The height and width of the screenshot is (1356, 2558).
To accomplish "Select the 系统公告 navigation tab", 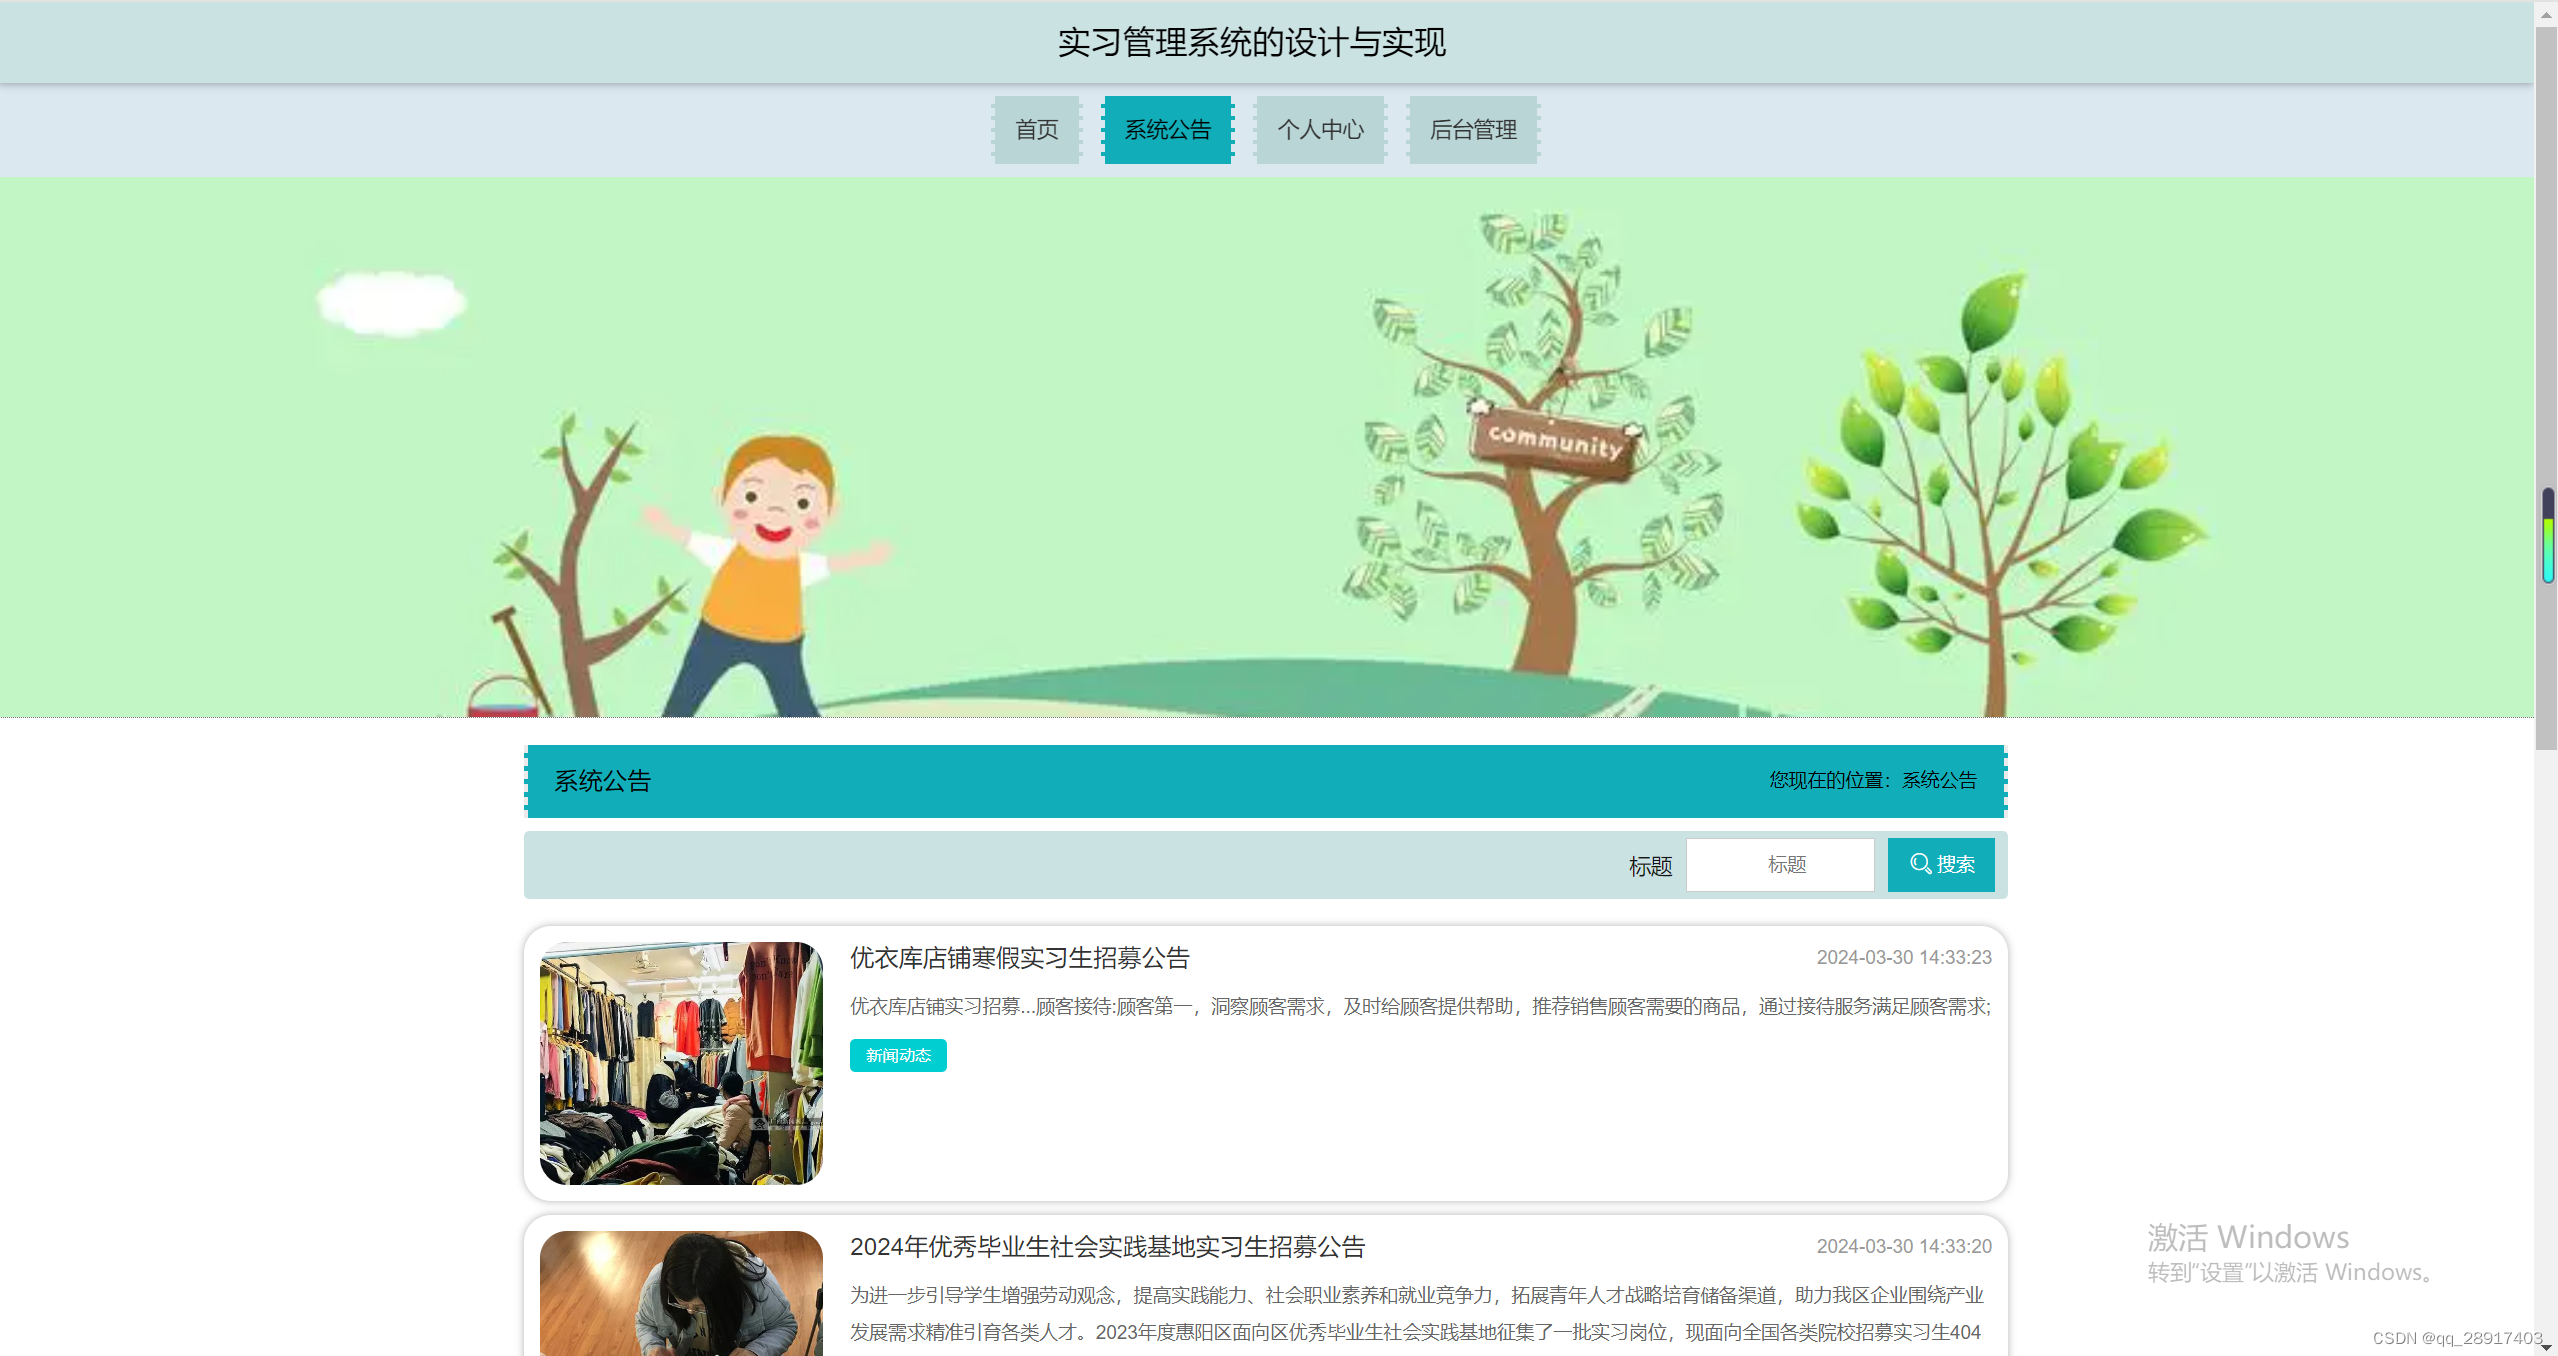I will pyautogui.click(x=1167, y=130).
